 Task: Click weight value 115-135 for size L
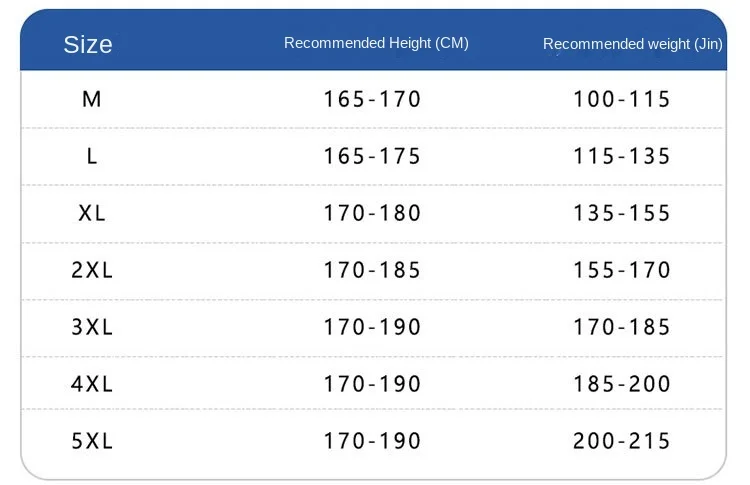click(x=622, y=156)
